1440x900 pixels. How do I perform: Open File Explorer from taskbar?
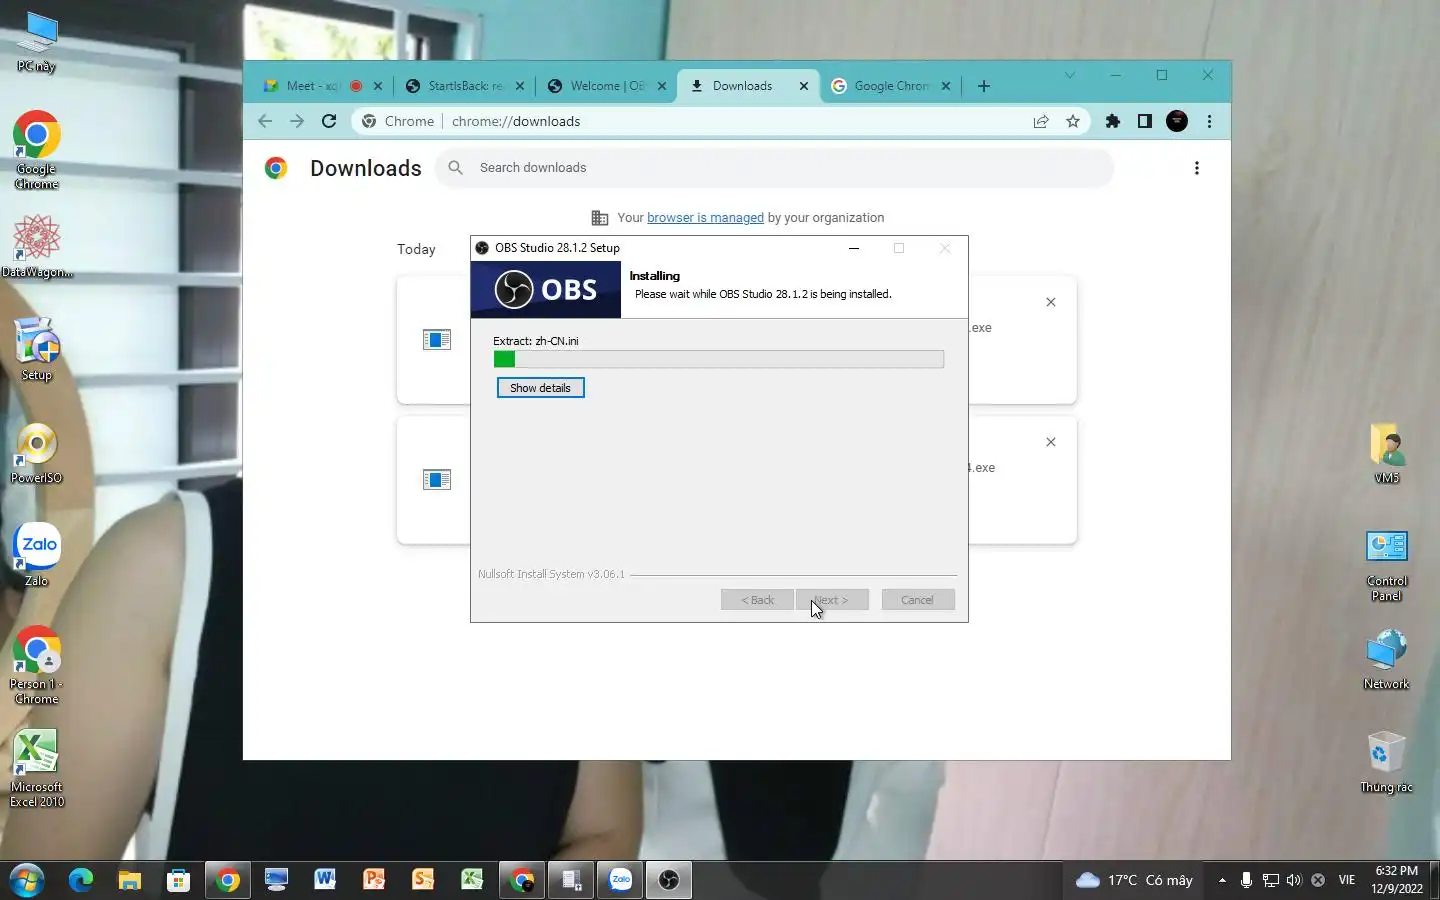(130, 880)
